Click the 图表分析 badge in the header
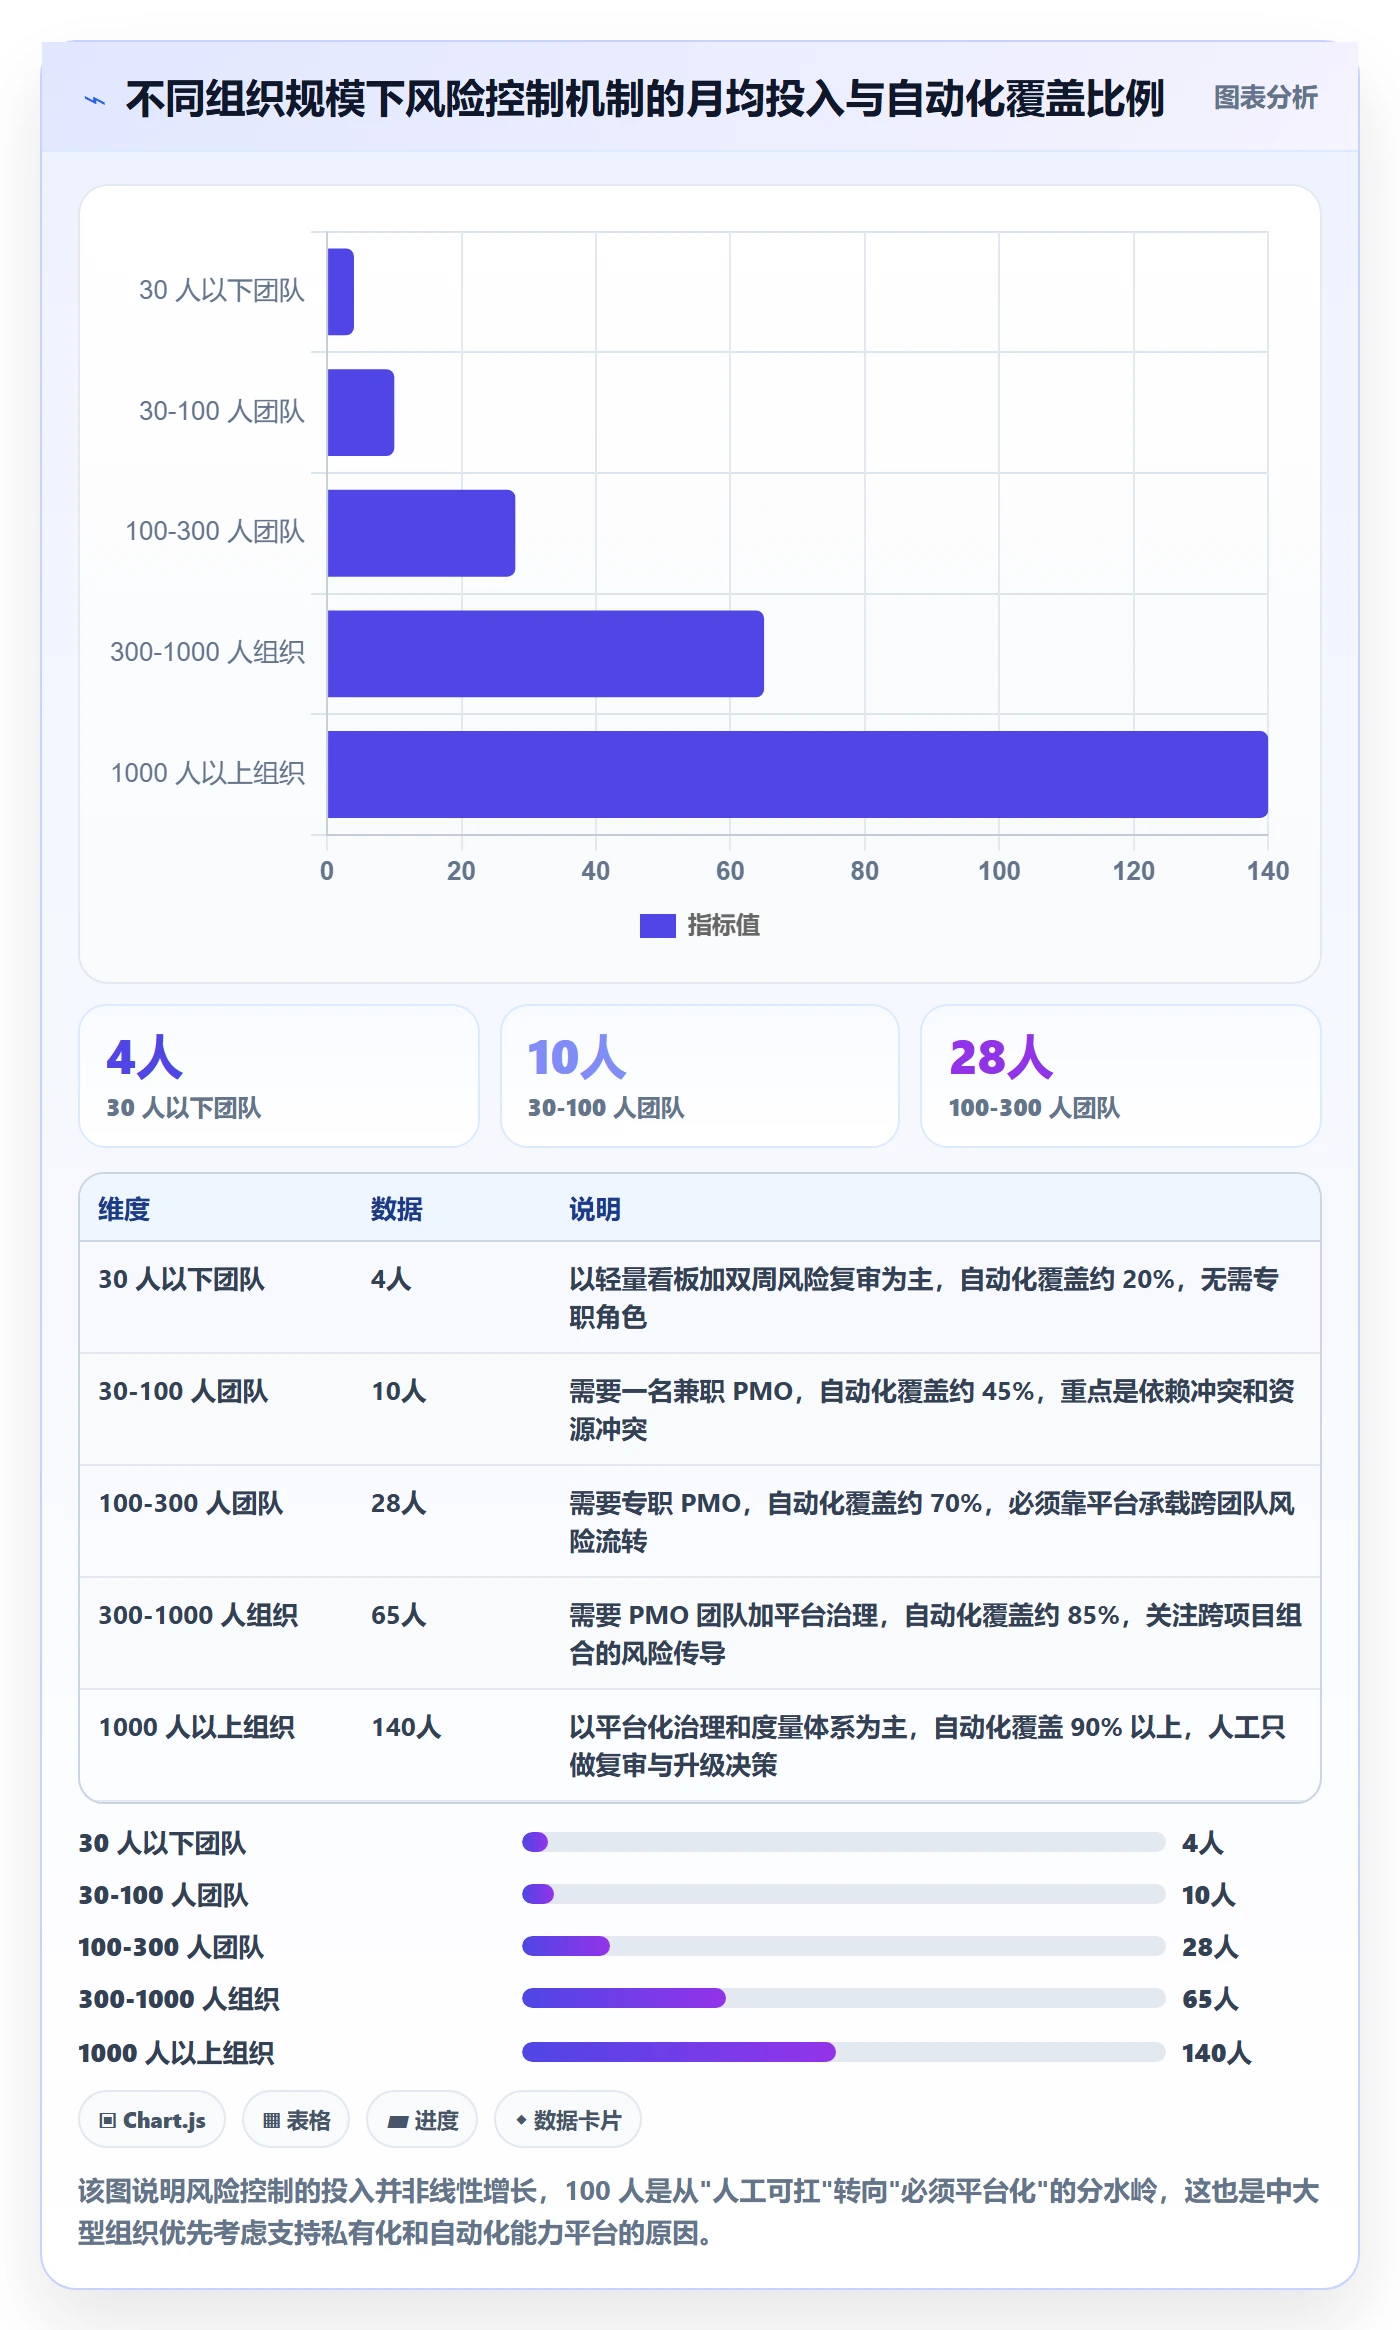Viewport: 1400px width, 2330px height. (x=1265, y=98)
